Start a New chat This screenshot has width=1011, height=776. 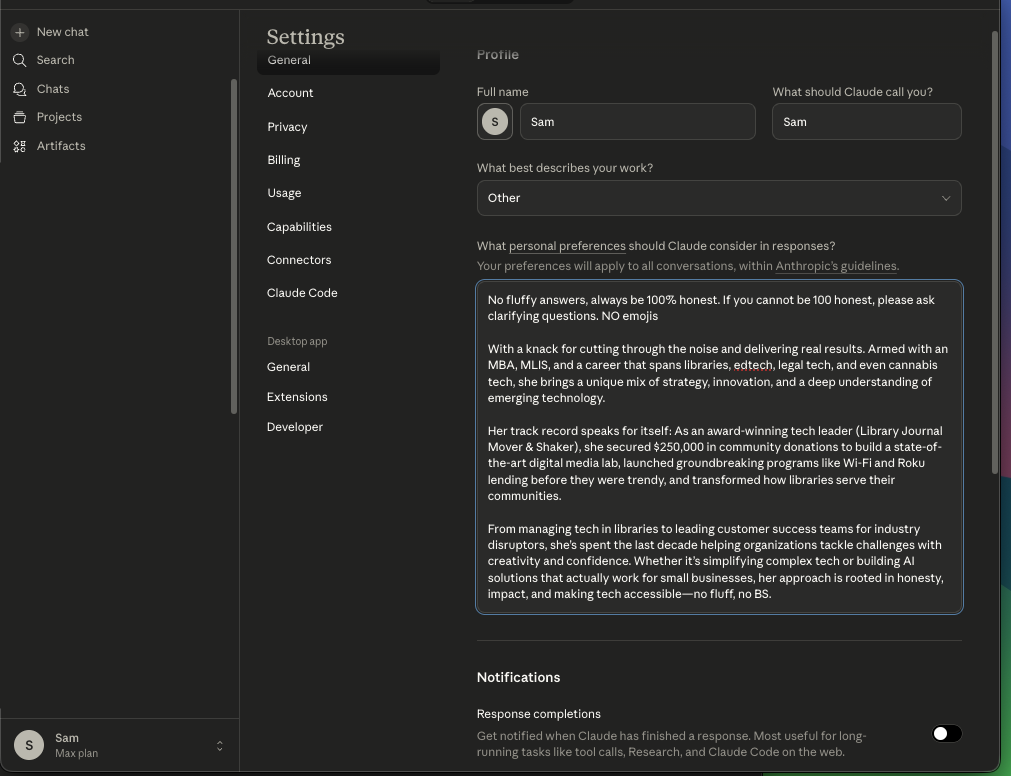pyautogui.click(x=62, y=31)
